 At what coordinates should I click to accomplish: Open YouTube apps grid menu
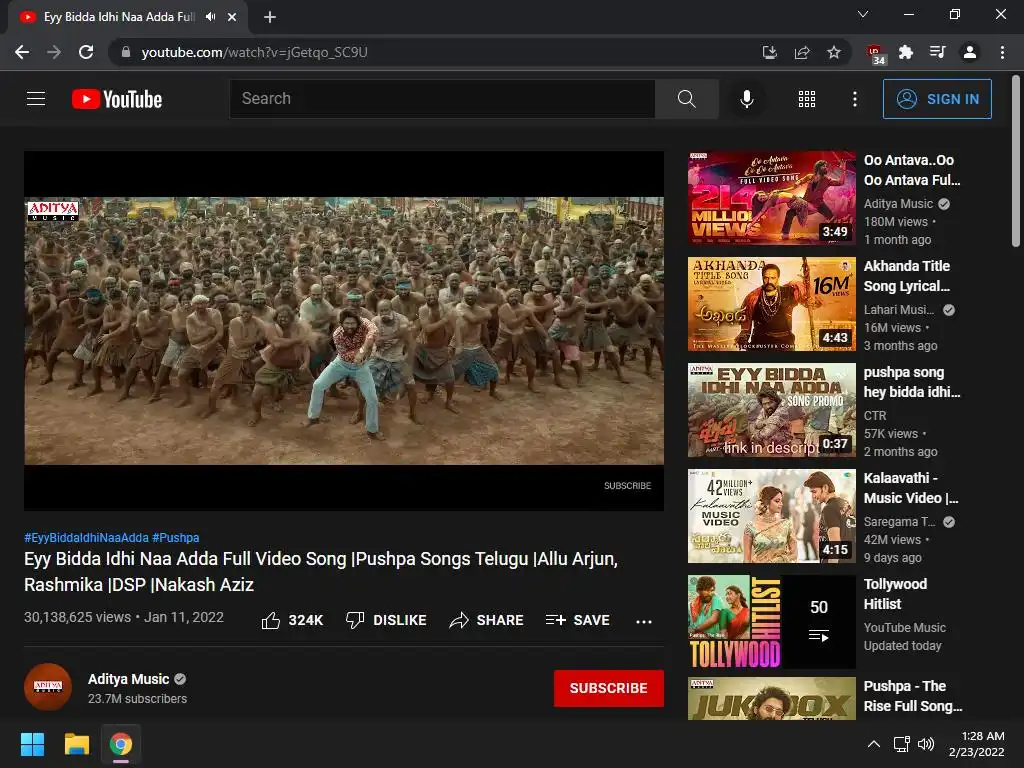click(x=807, y=99)
